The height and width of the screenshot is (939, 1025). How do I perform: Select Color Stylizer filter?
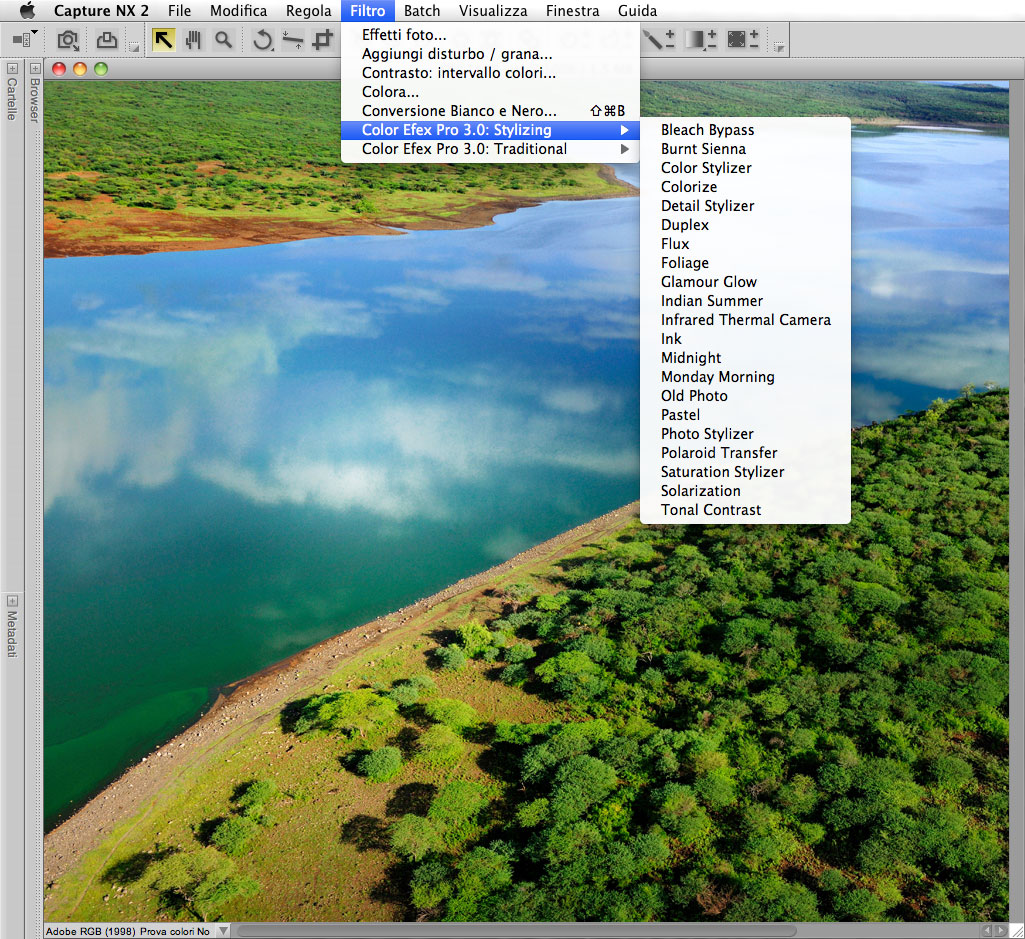pos(745,168)
